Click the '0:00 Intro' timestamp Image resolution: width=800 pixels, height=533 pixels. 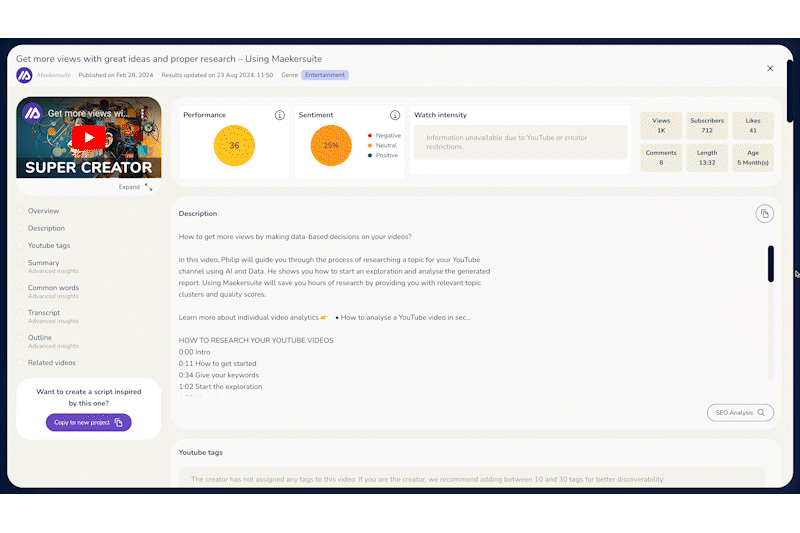(x=194, y=352)
